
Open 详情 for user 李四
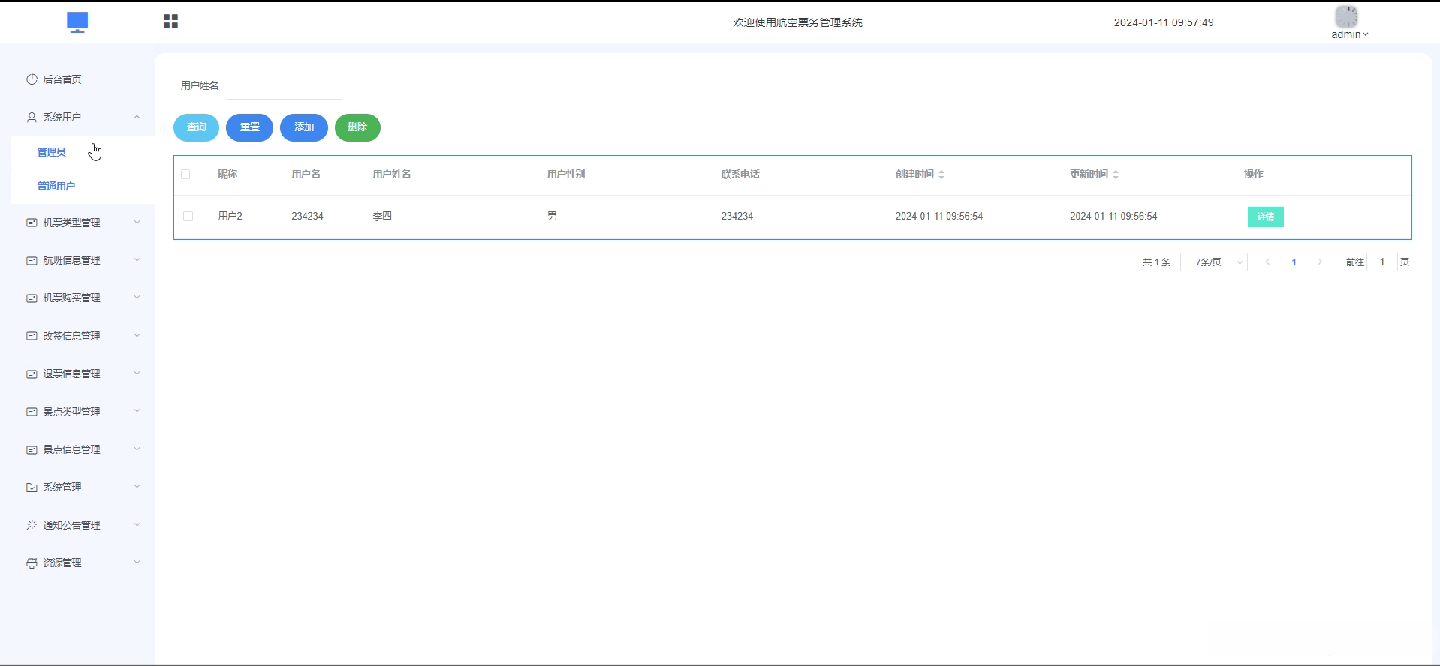tap(1265, 216)
